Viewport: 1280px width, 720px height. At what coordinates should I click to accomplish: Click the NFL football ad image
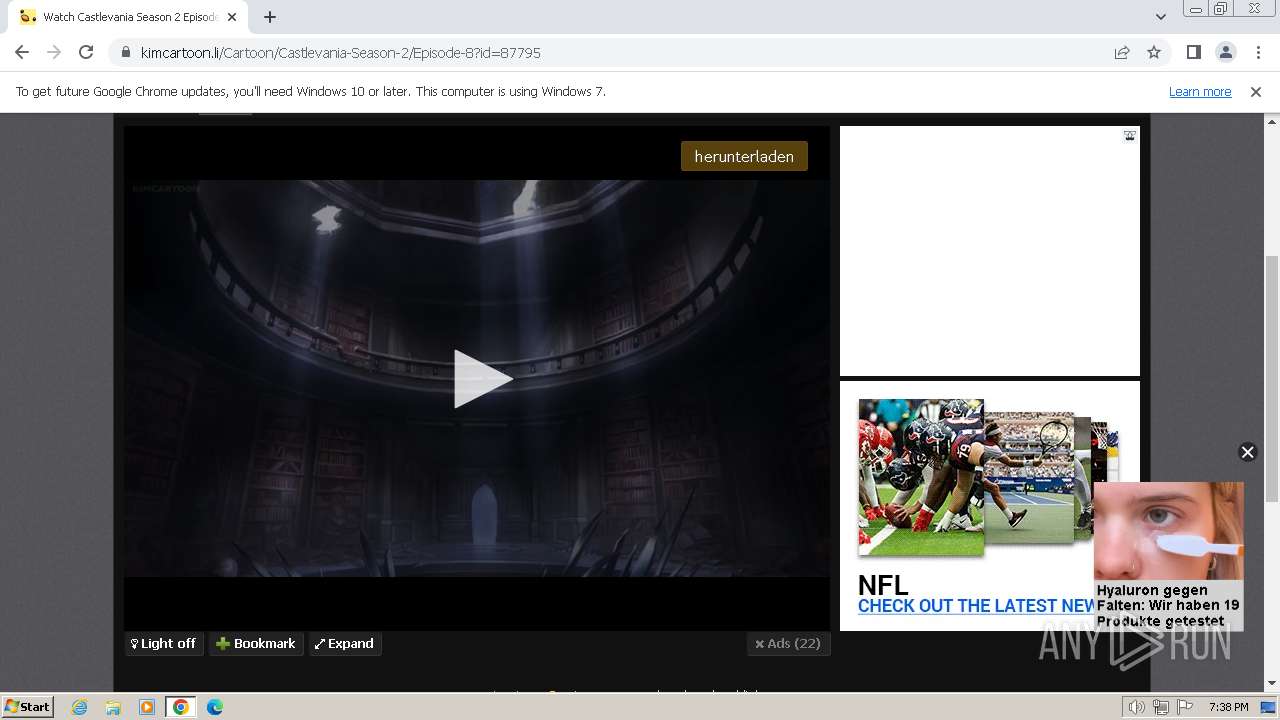point(921,478)
